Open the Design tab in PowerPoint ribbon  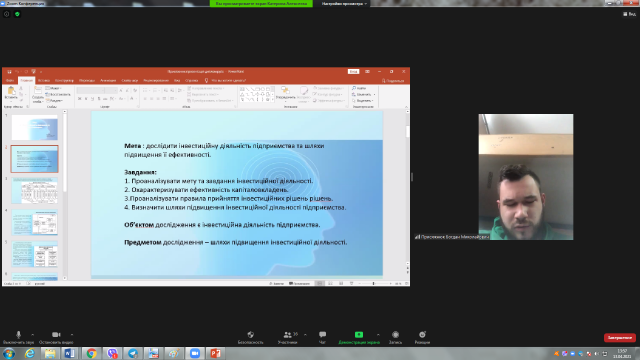click(x=64, y=80)
